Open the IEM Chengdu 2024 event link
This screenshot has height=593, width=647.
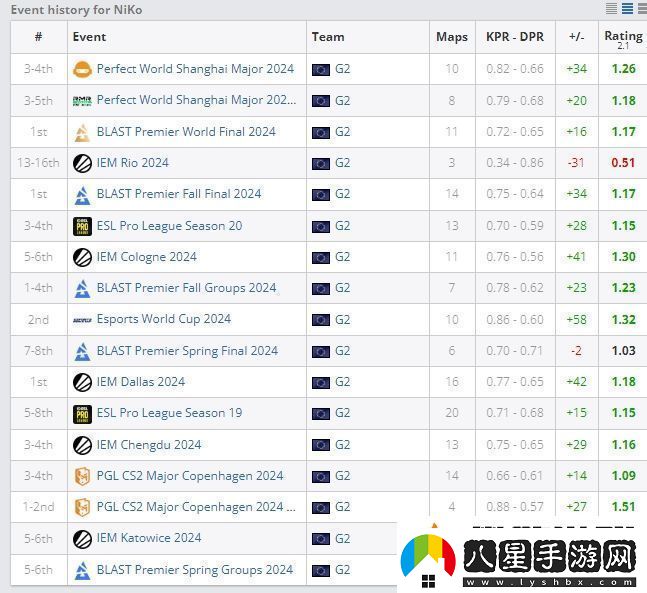[149, 445]
